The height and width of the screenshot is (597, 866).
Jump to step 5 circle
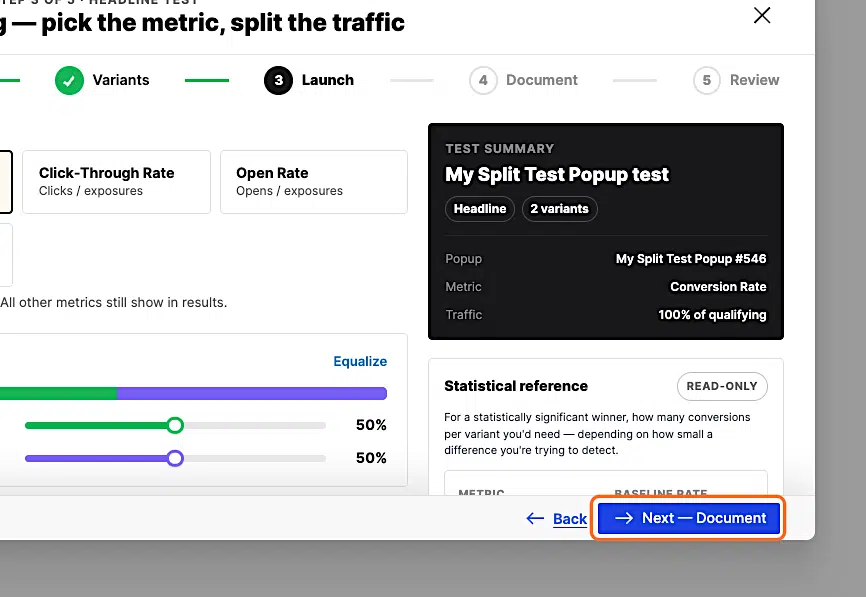tap(707, 81)
